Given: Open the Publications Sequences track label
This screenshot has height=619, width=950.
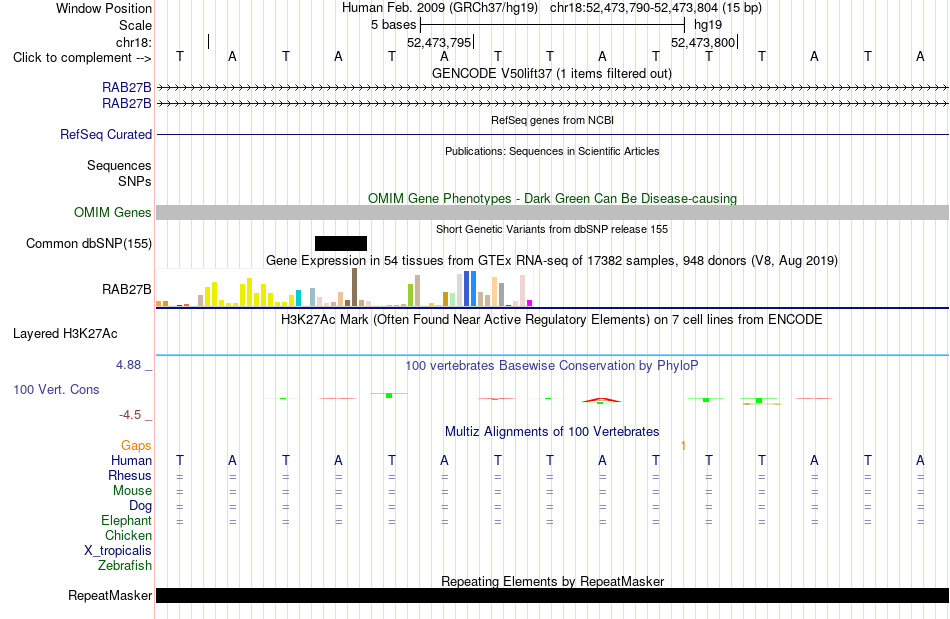Looking at the screenshot, I should coord(119,165).
